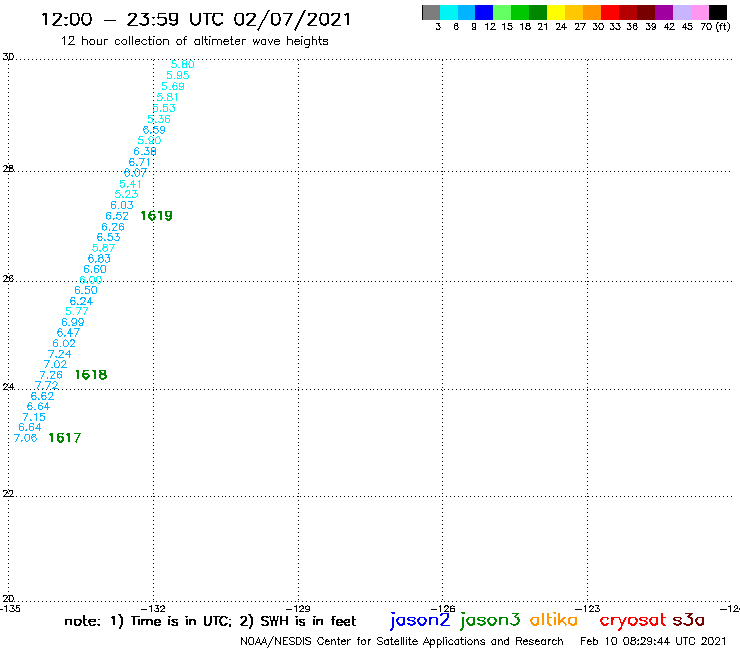Viewport: 740px width, 650px height.
Task: Click the purple legend swatch
Action: 664,12
